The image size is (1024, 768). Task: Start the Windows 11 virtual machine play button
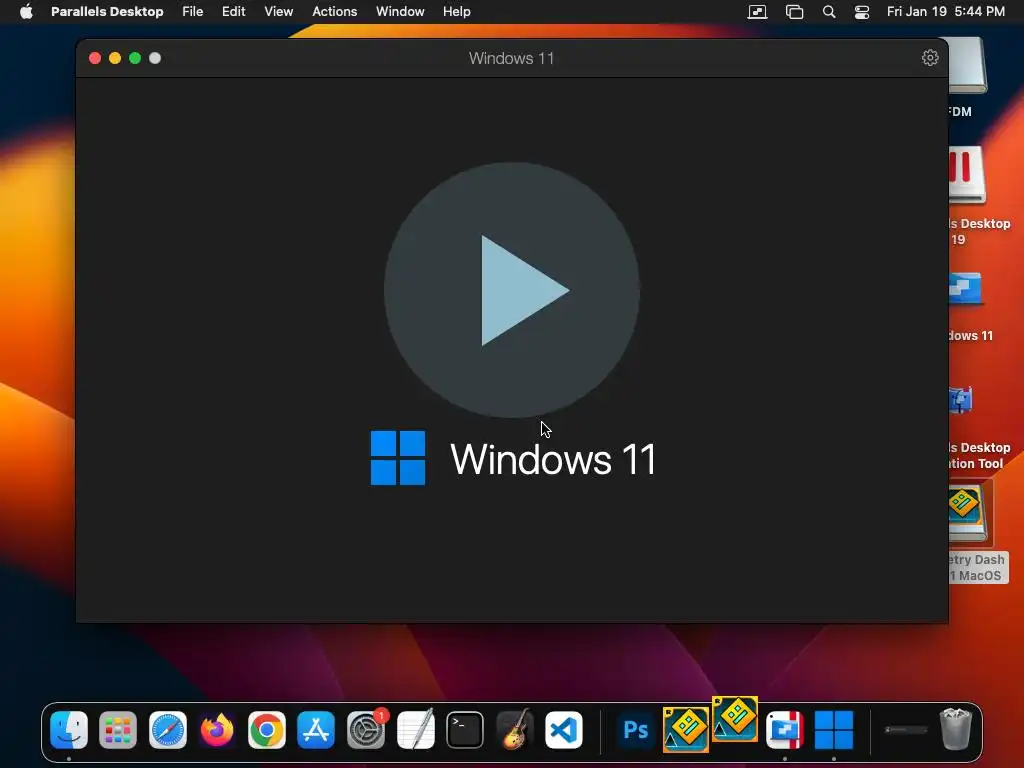pos(512,290)
